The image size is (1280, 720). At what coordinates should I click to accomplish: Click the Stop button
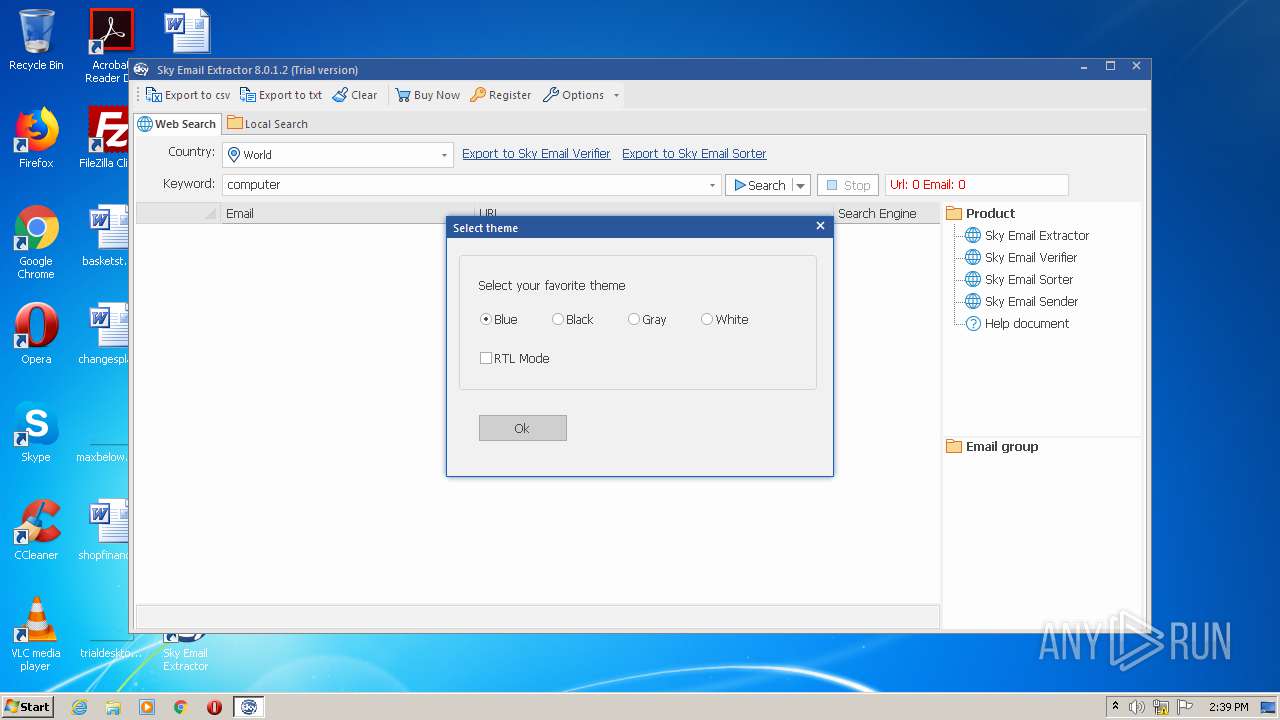click(848, 185)
